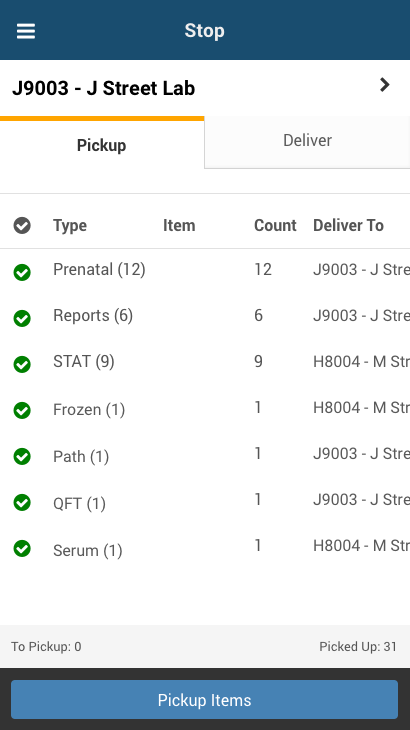Select the Pickup tab
The image size is (410, 730).
101,145
